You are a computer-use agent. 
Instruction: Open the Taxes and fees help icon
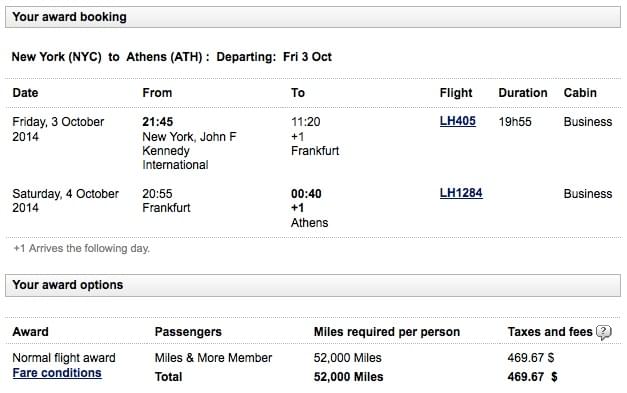coord(603,332)
